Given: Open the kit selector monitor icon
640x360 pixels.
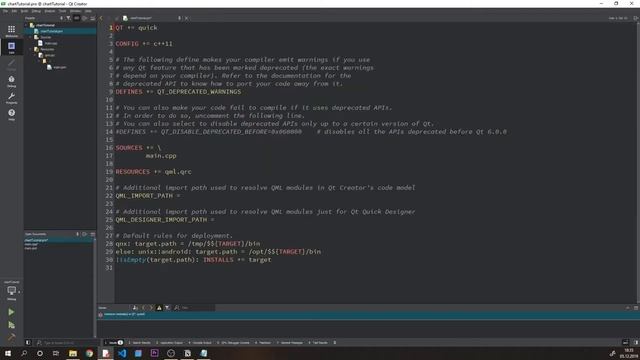Looking at the screenshot, I should [x=11, y=291].
